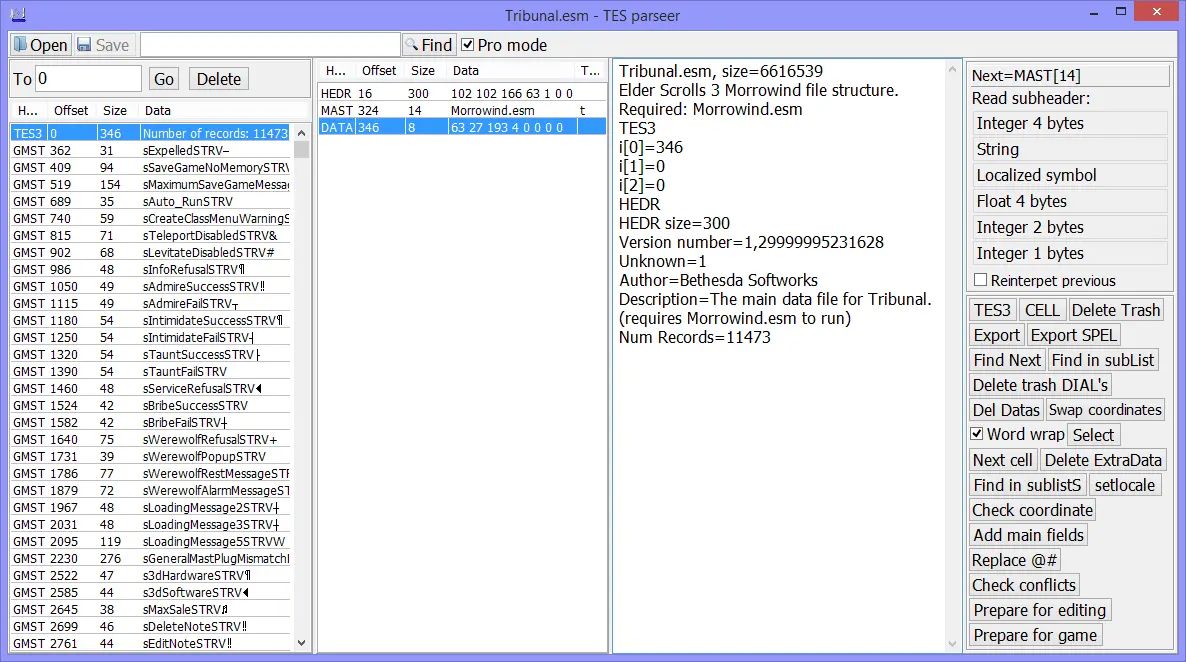Screen dimensions: 1186x662
Task: Select the sWerewolfPopupSTRV GMST row
Action: click(x=151, y=456)
